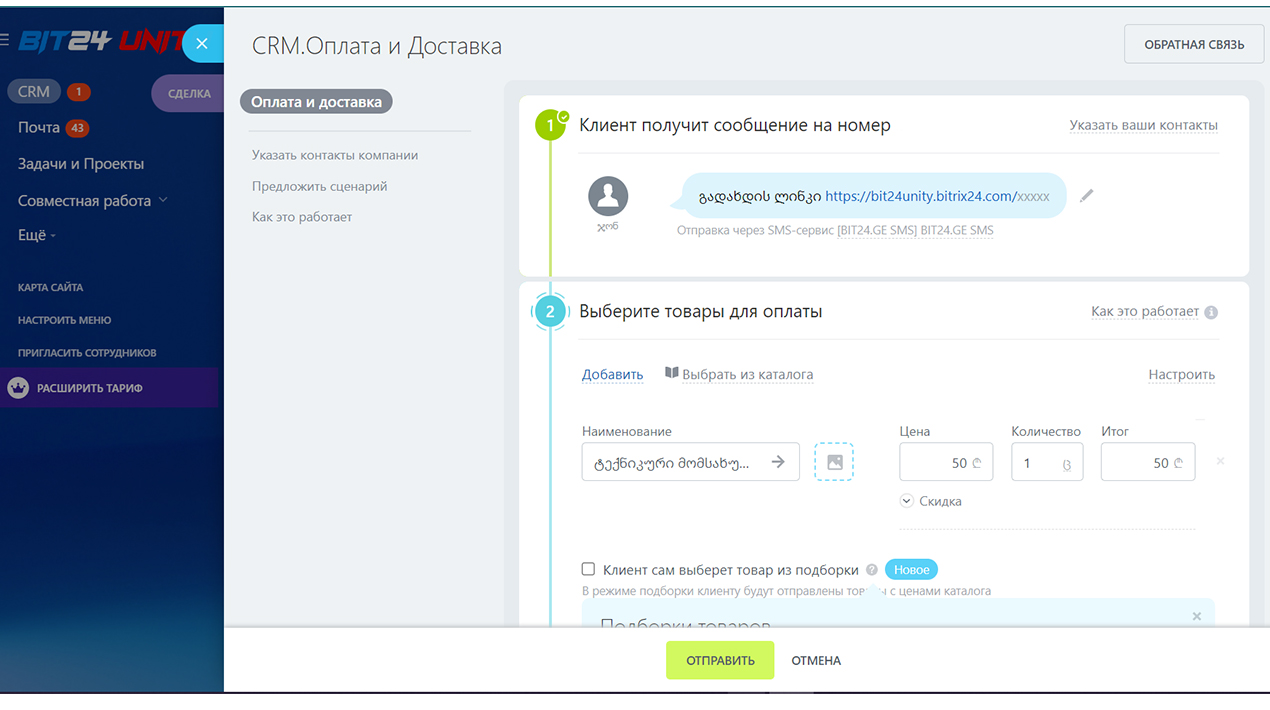Click the Как это работает link in step 2
Viewport: 1270px width, 710px height.
tap(1145, 312)
